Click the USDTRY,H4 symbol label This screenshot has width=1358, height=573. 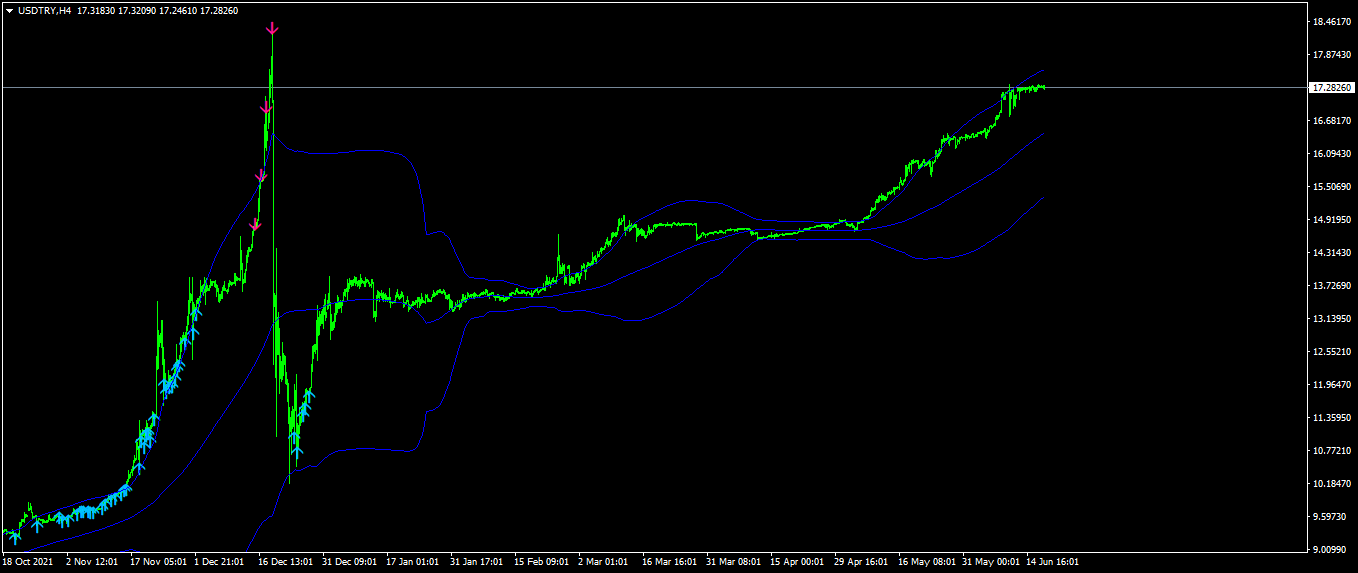tap(45, 10)
